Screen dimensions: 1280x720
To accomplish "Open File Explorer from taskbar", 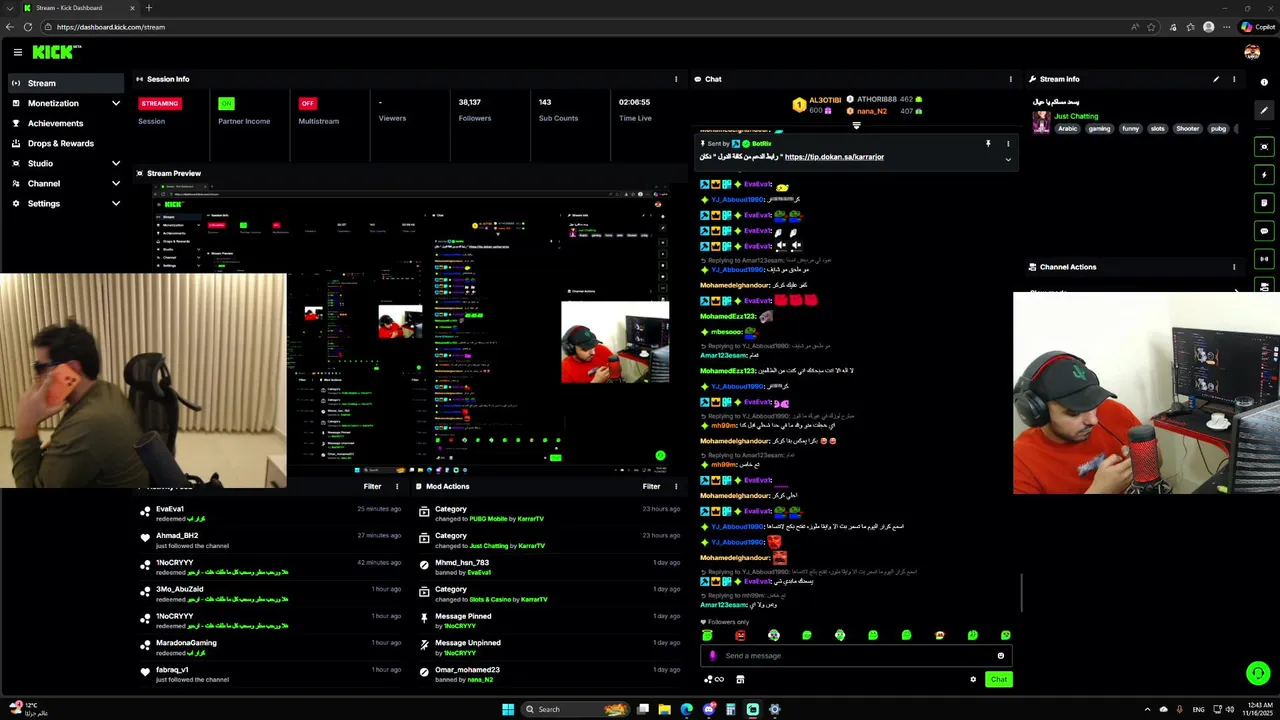I will tap(664, 709).
